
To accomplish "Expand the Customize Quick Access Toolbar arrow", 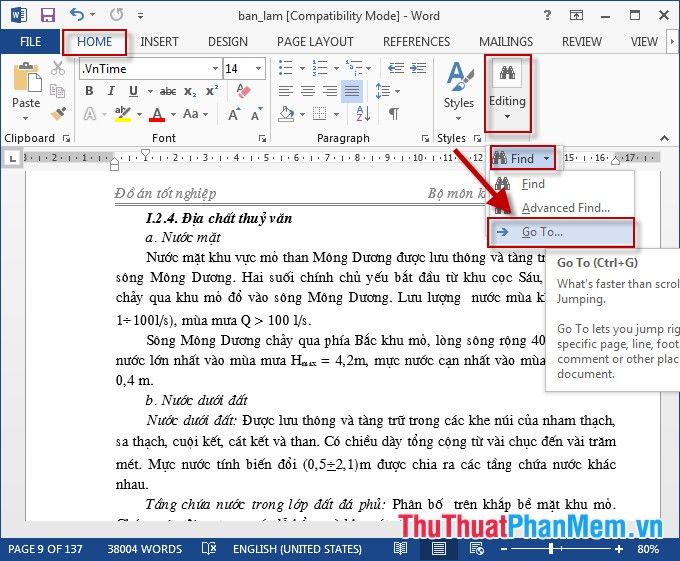I will click(140, 16).
